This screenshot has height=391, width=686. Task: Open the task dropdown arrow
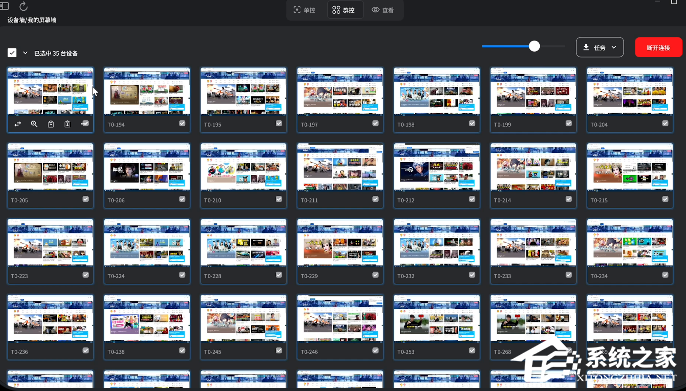click(x=614, y=47)
